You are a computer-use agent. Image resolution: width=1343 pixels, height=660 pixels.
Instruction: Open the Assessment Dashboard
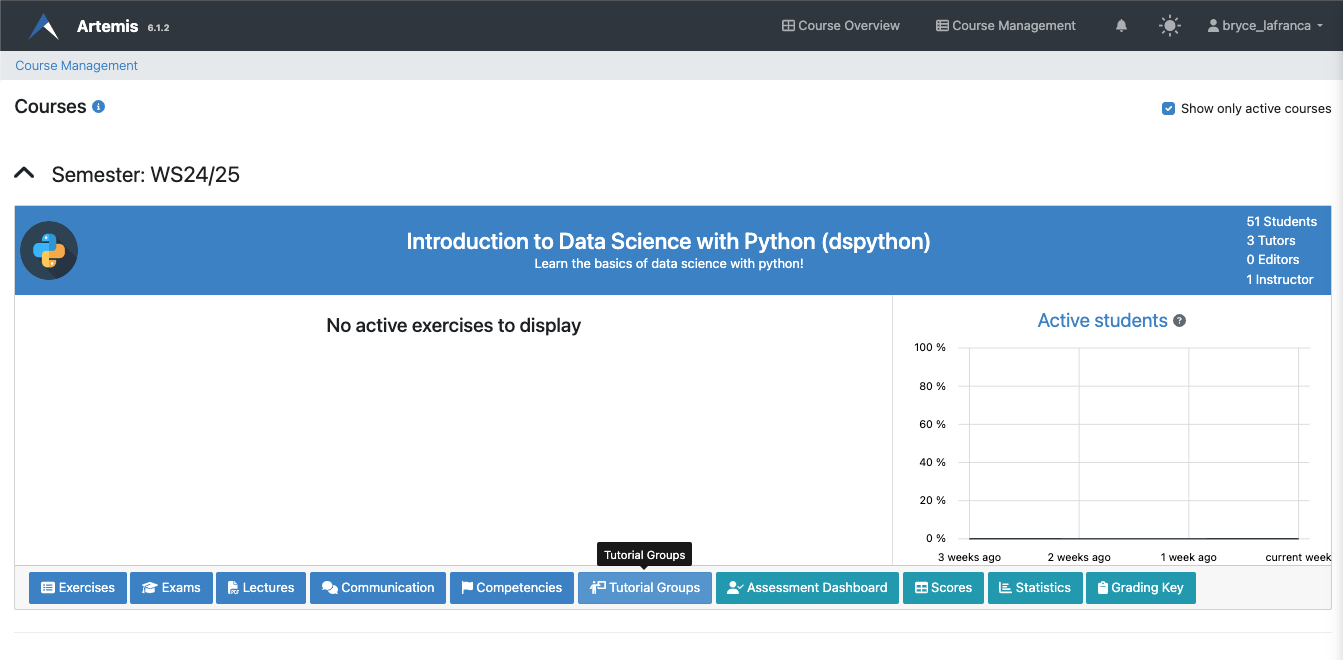click(807, 588)
